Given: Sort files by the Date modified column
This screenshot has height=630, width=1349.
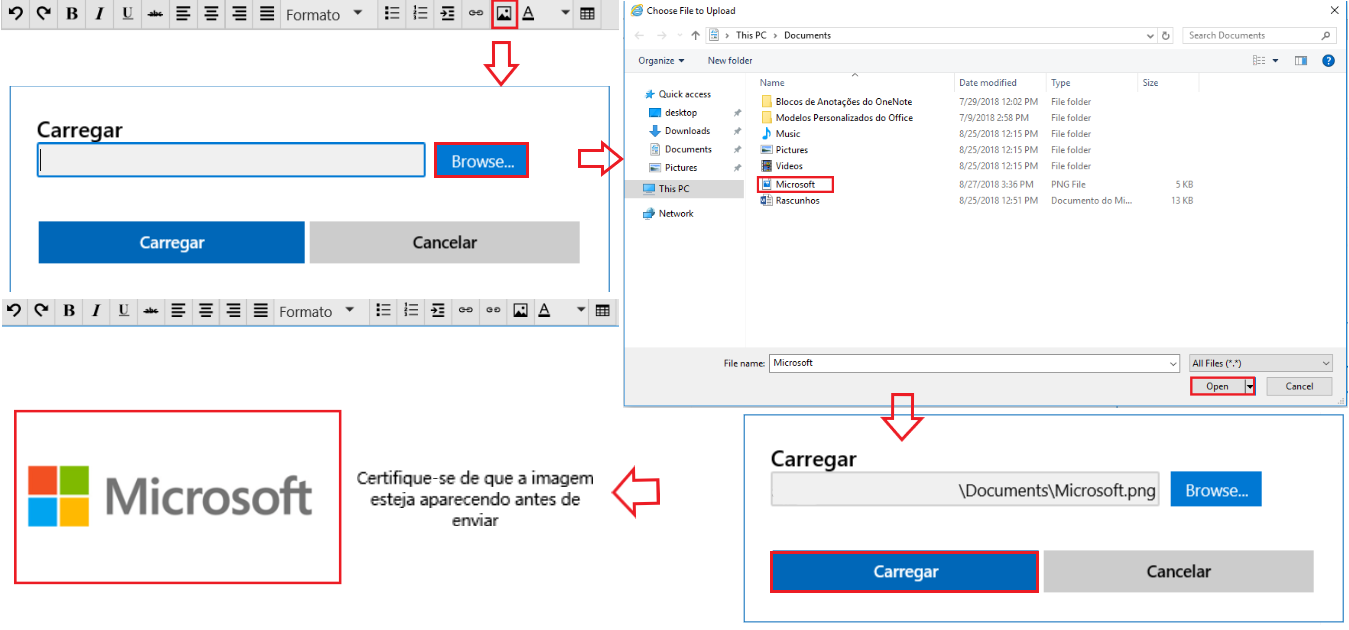Looking at the screenshot, I should click(987, 83).
